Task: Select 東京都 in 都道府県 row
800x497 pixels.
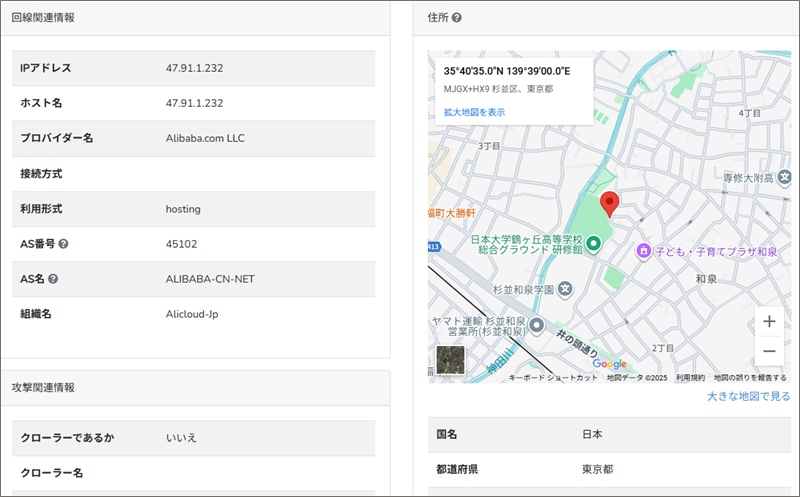Action: pos(598,469)
